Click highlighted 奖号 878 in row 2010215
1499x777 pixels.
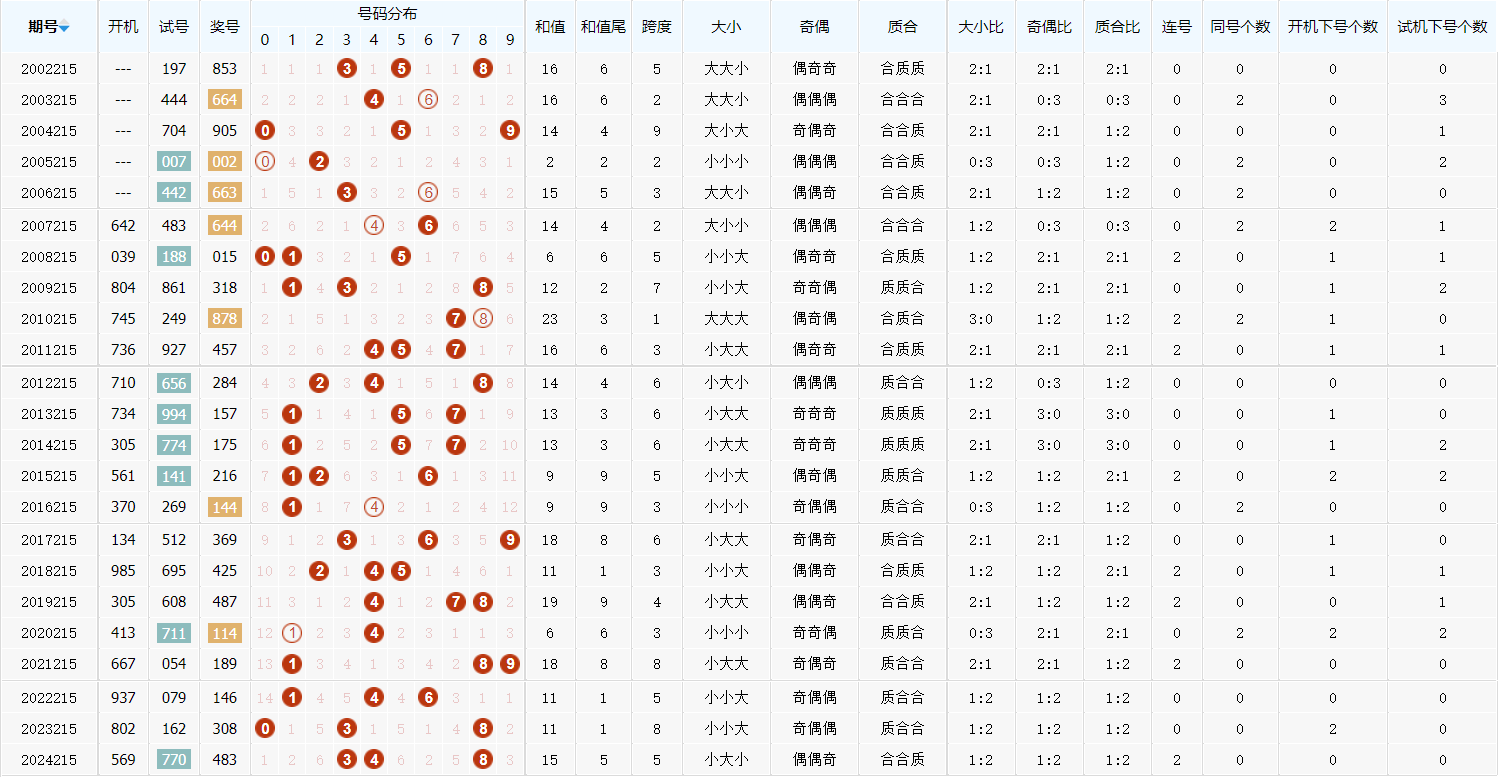[x=225, y=318]
